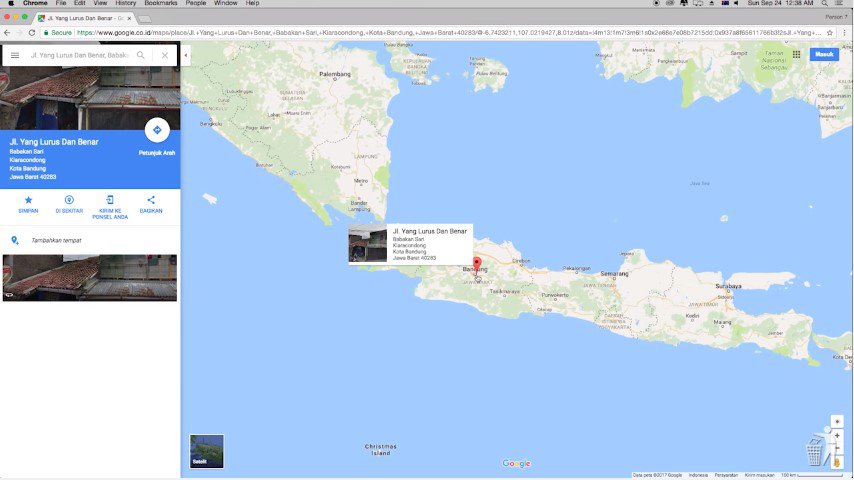Open the View menu
854x480 pixels.
[100, 3]
